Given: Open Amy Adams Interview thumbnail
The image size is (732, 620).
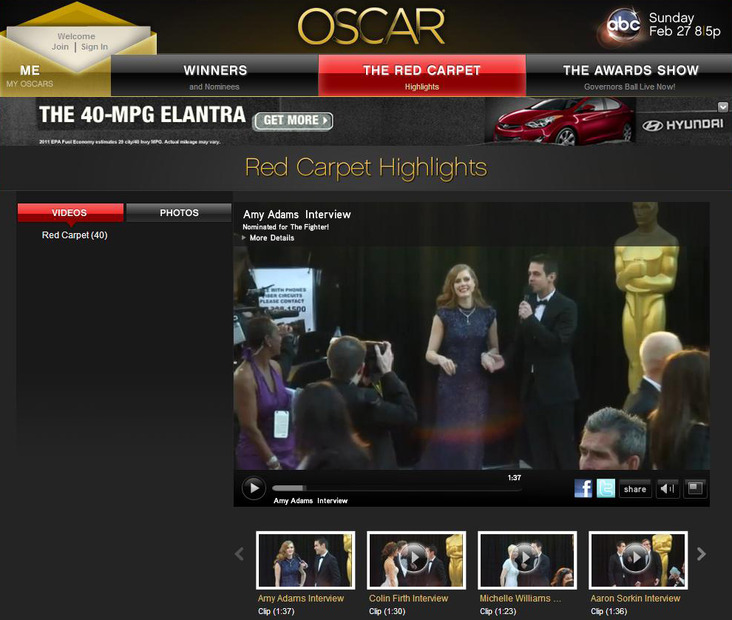Looking at the screenshot, I should 305,560.
